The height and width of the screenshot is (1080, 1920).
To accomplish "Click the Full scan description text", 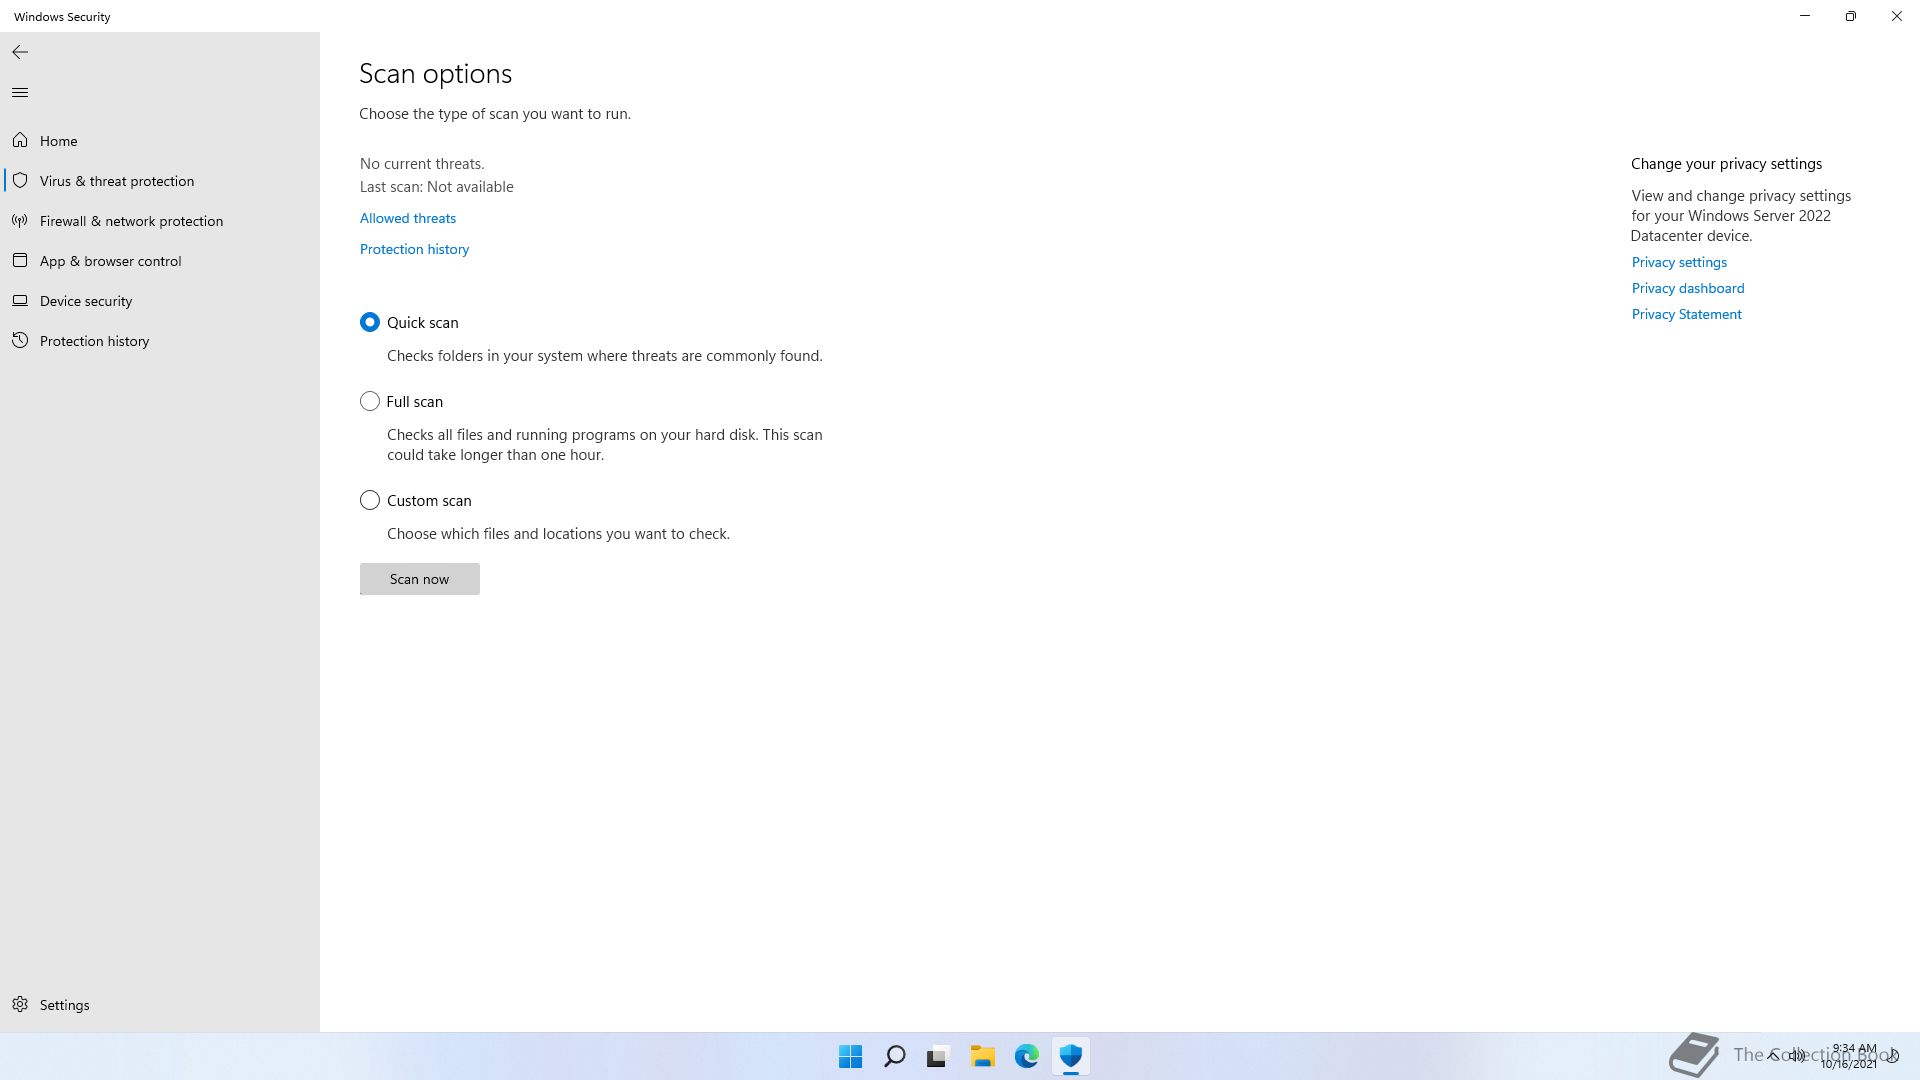I will click(x=605, y=445).
